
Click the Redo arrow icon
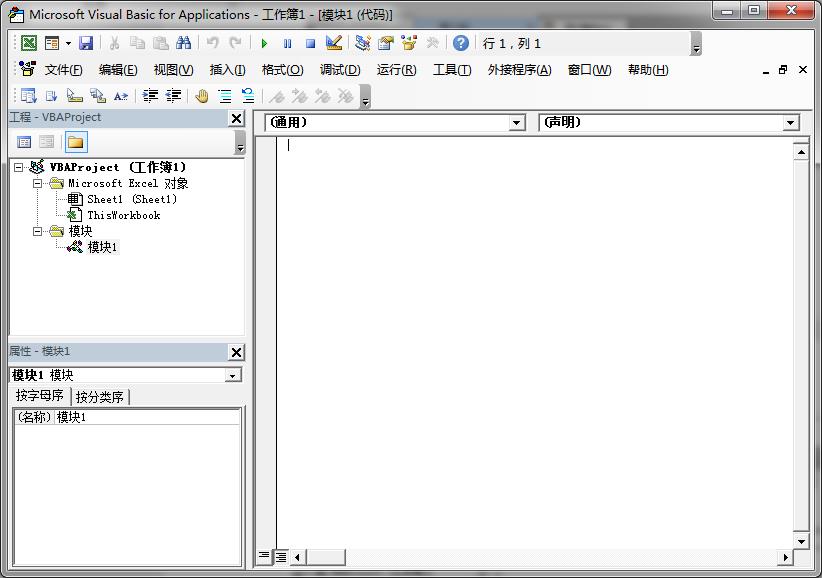pyautogui.click(x=235, y=43)
